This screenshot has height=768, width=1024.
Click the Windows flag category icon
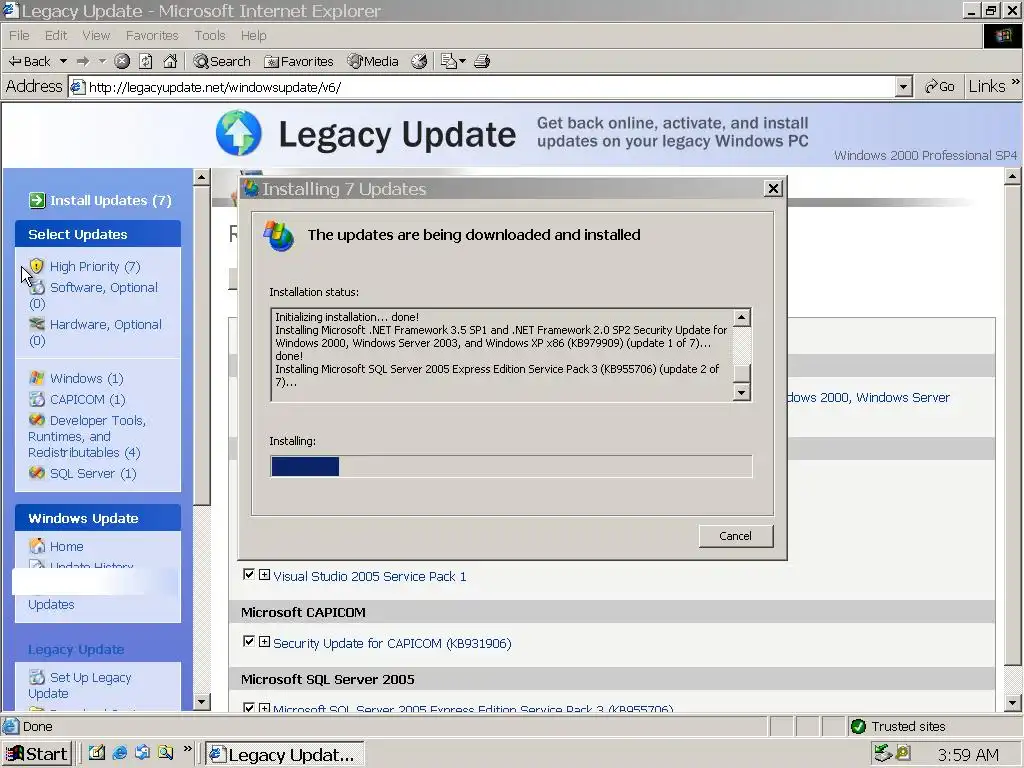tap(37, 378)
